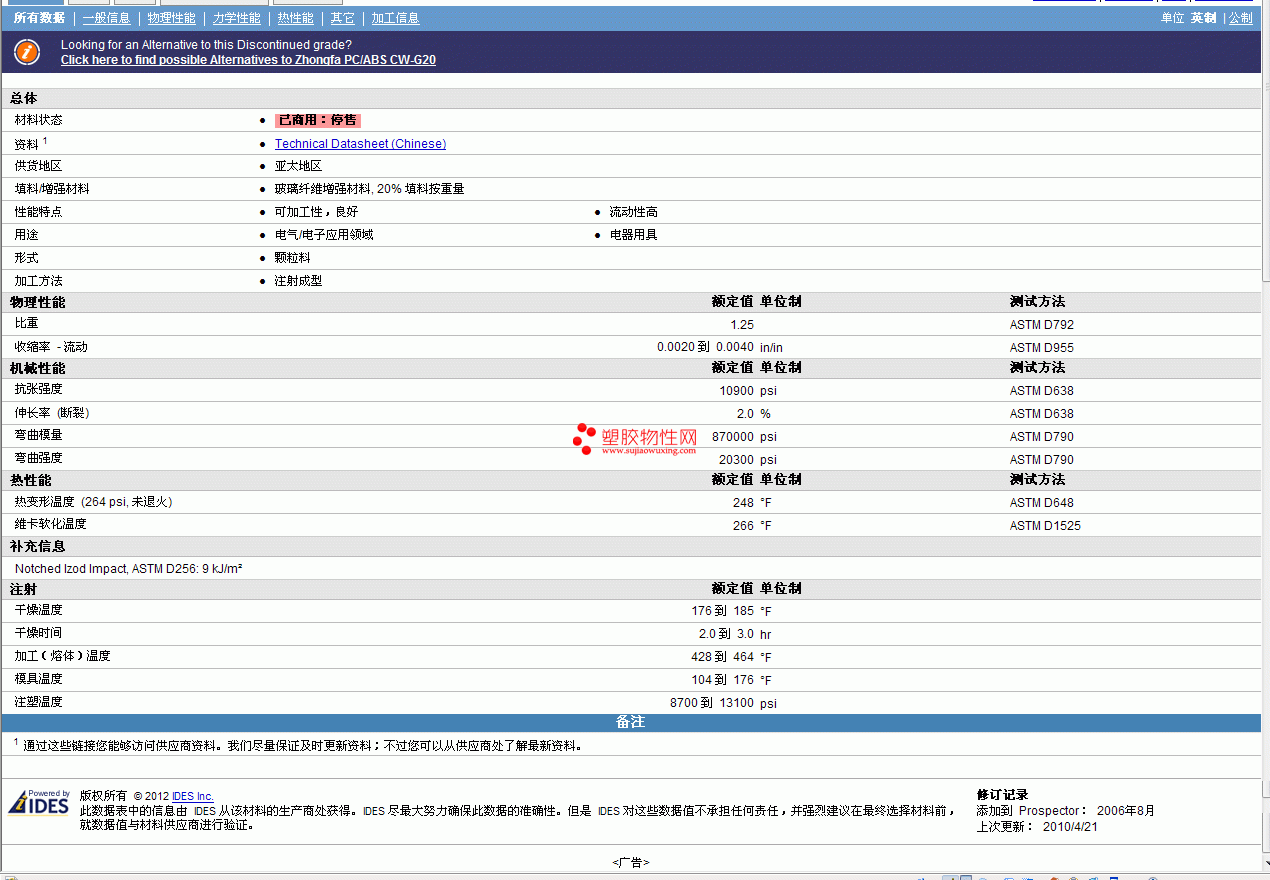Click the 补充信息 section header
This screenshot has height=880, width=1270.
tap(38, 547)
